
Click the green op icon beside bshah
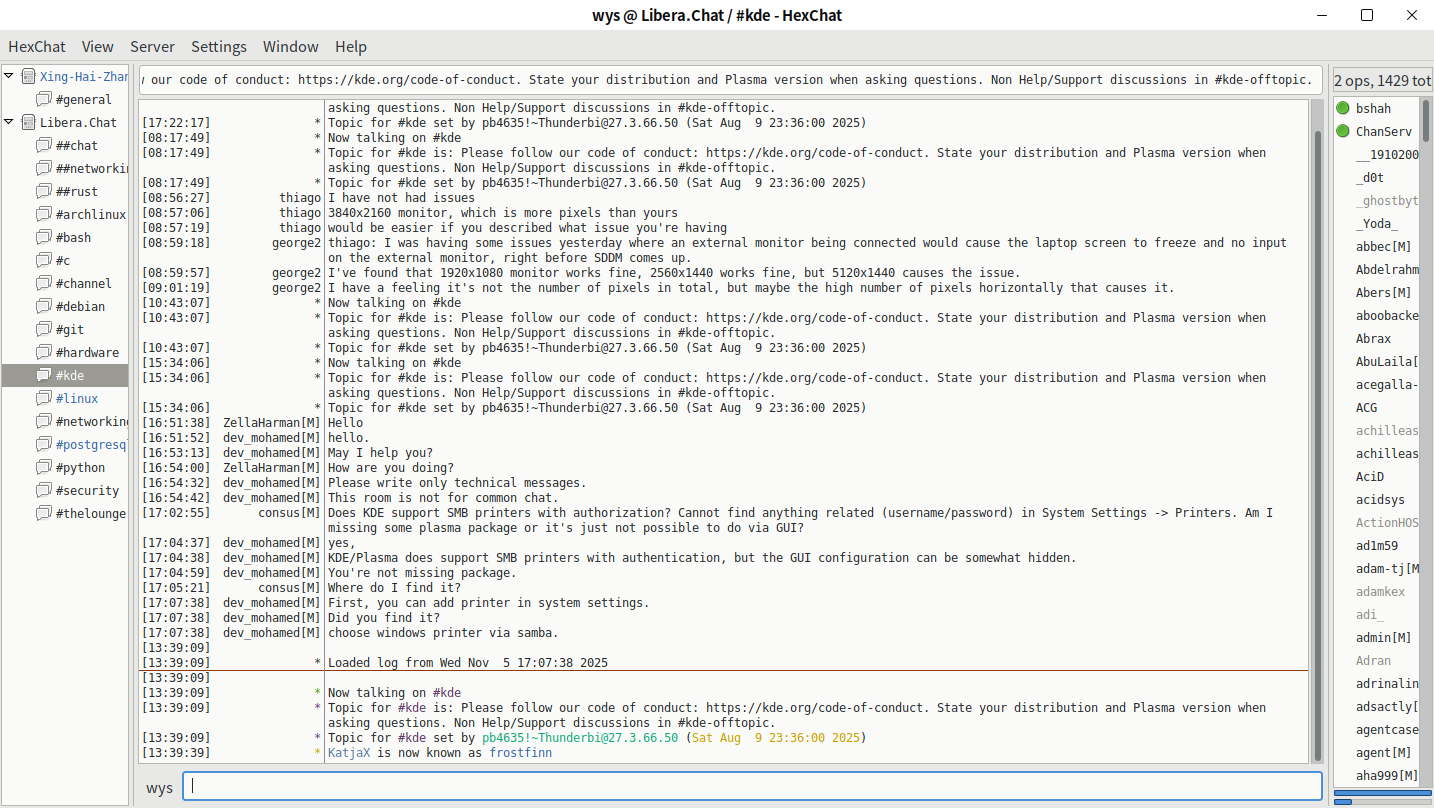(1343, 108)
